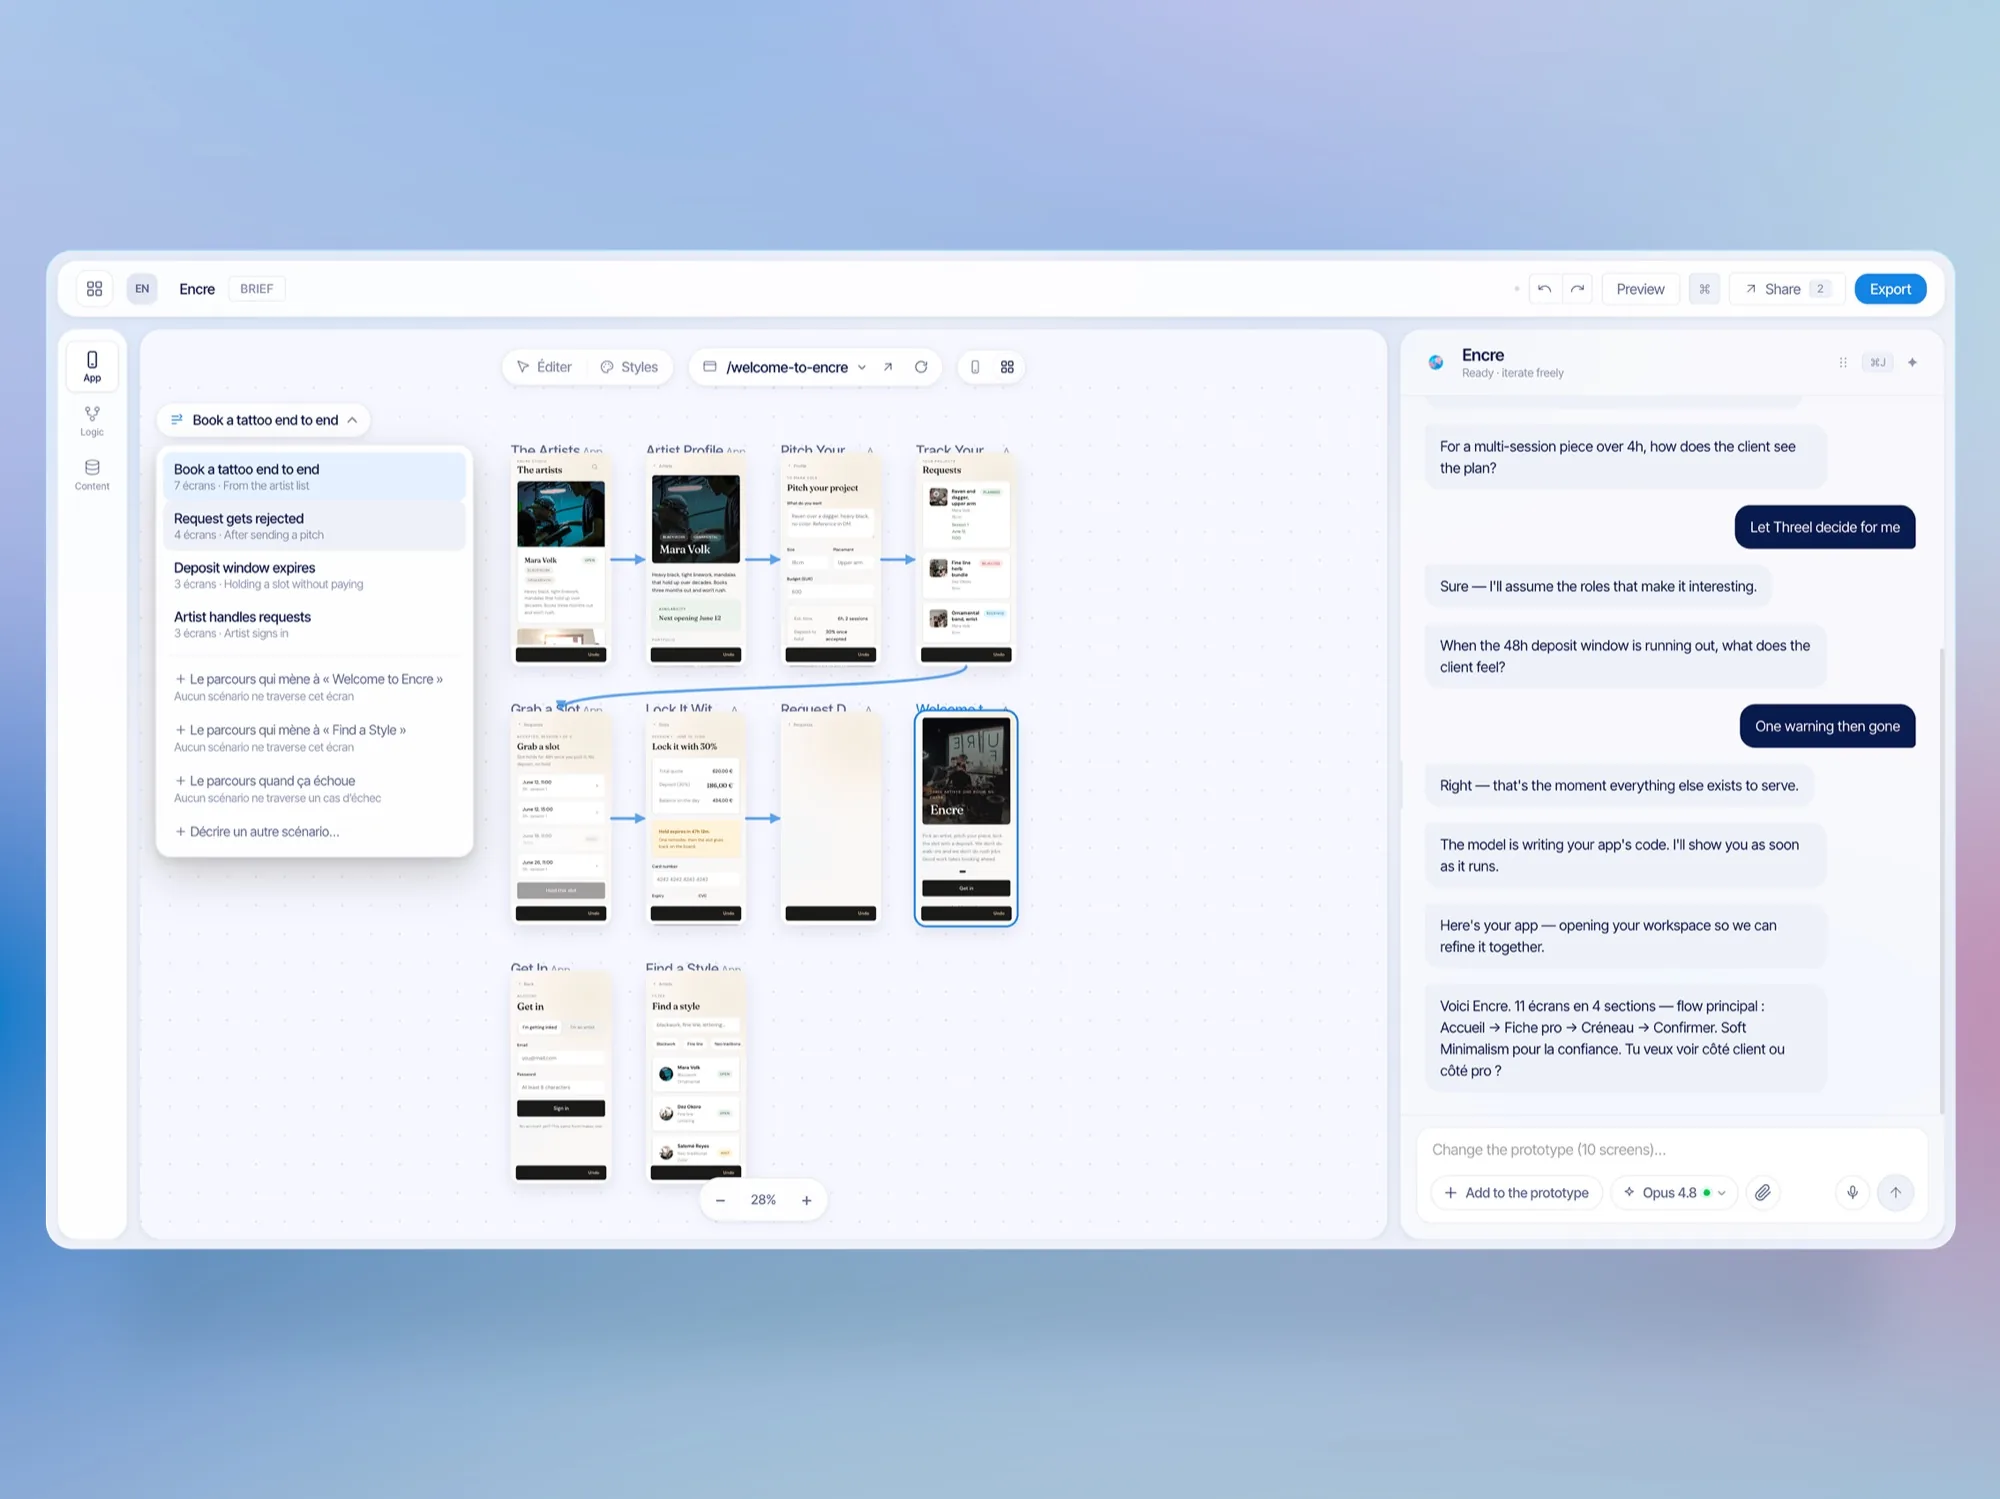
Task: Switch to the Content sidebar tab
Action: 92,475
